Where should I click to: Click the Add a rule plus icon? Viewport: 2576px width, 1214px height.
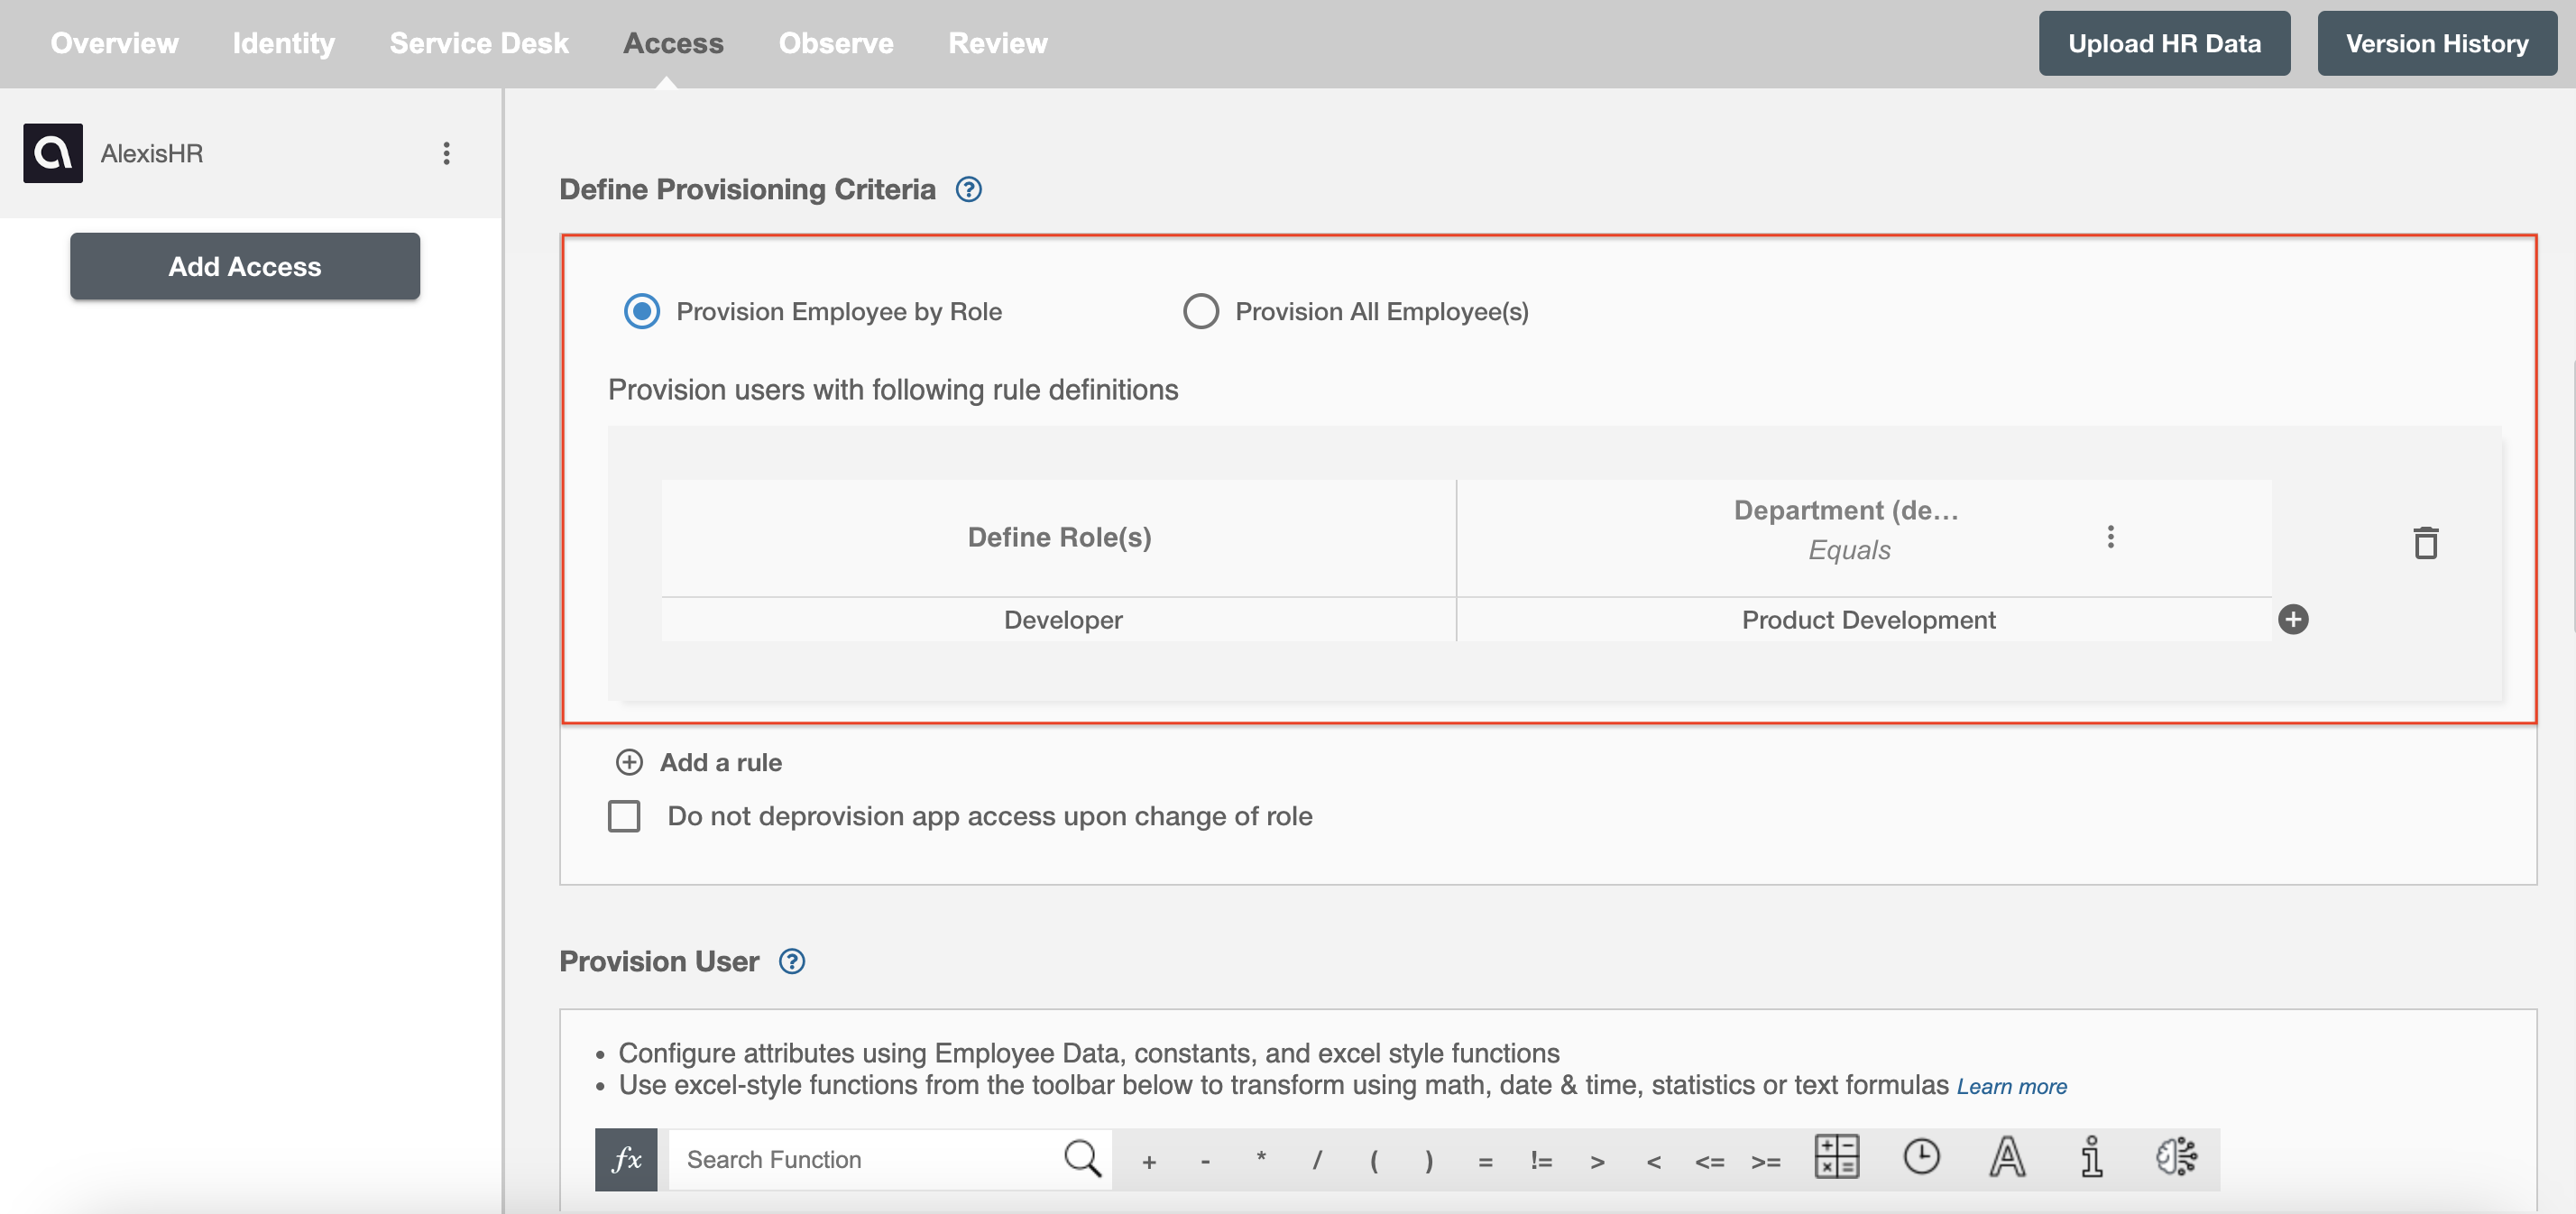(x=629, y=762)
